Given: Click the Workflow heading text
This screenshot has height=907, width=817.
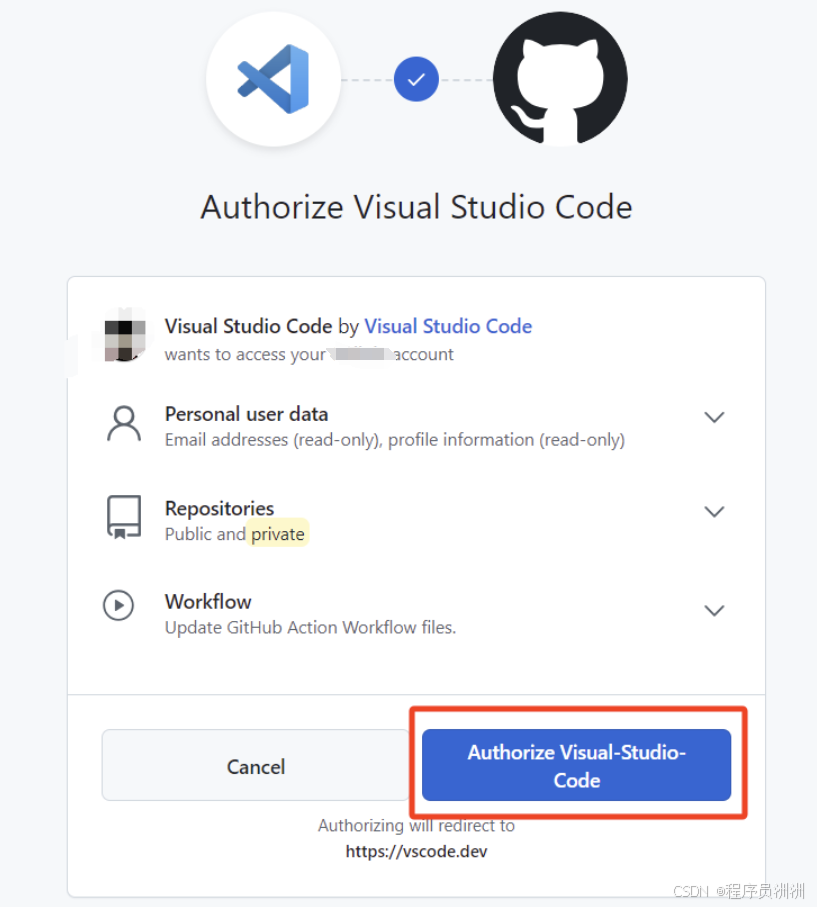Looking at the screenshot, I should point(208,602).
